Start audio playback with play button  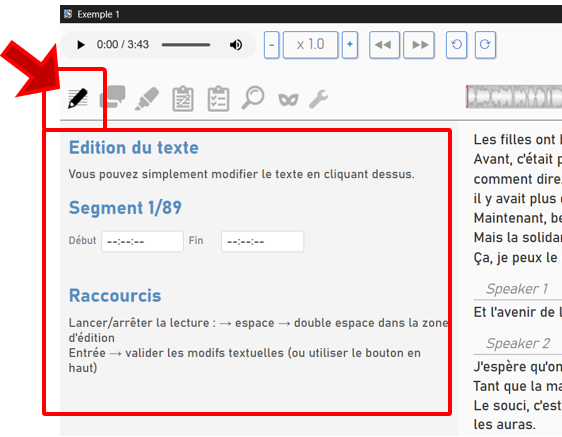point(81,45)
